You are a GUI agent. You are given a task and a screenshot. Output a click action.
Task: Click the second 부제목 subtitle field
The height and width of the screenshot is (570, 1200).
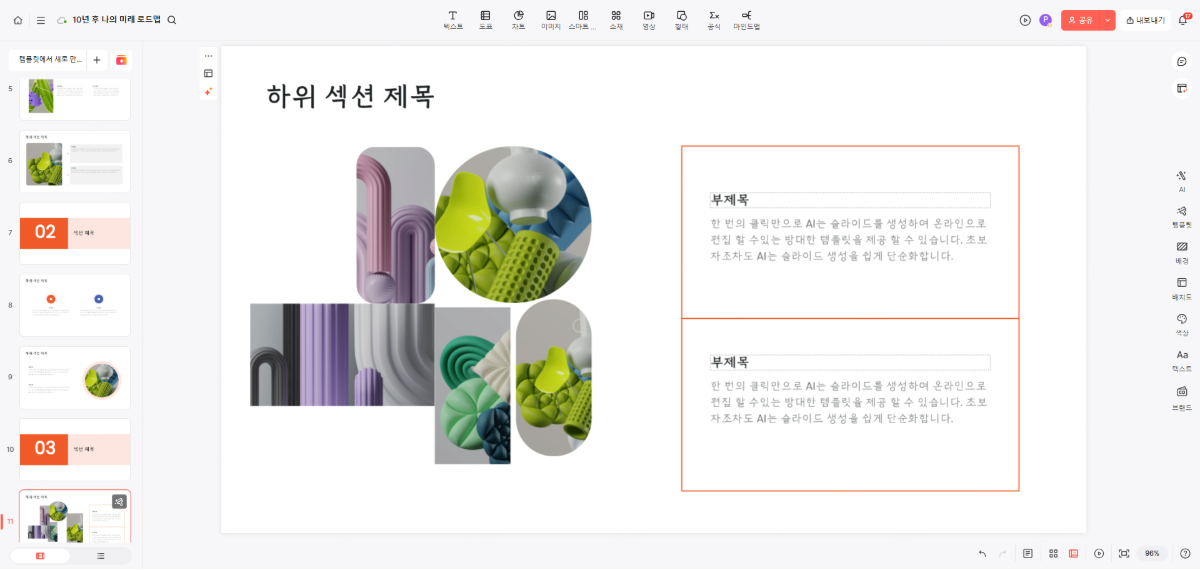tap(850, 362)
